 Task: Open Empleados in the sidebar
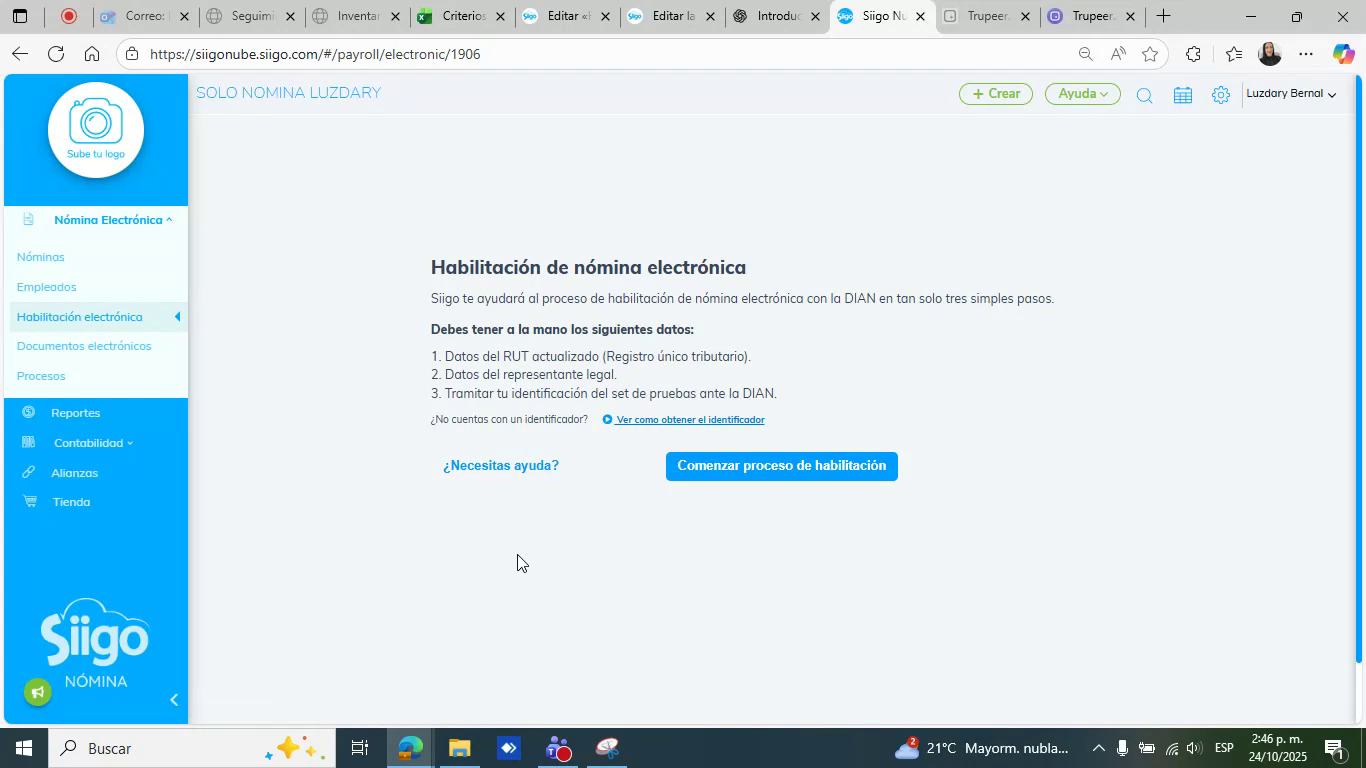coord(47,287)
